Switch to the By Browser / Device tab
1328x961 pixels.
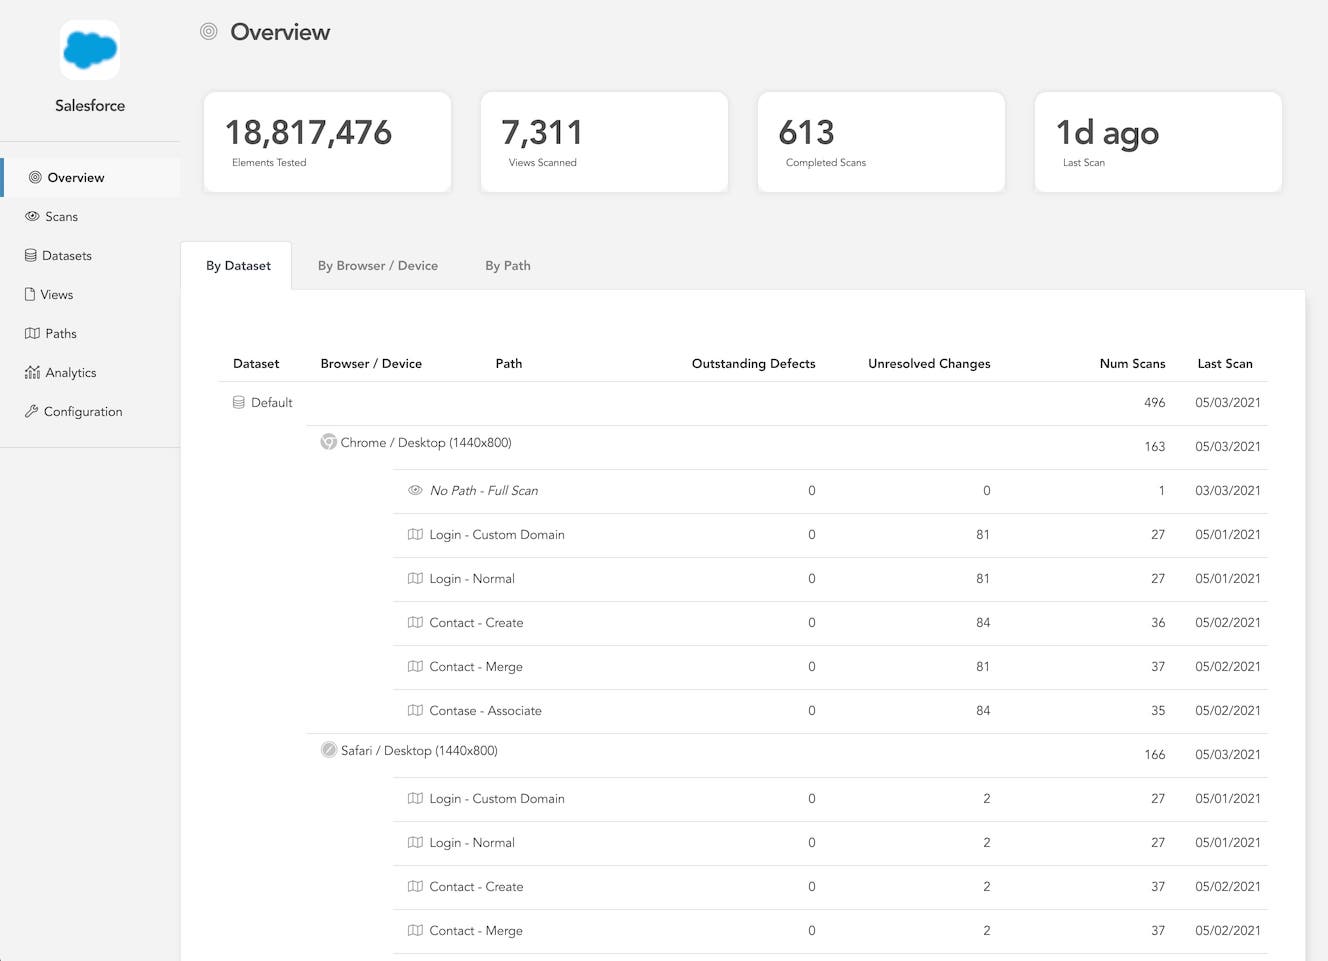378,265
